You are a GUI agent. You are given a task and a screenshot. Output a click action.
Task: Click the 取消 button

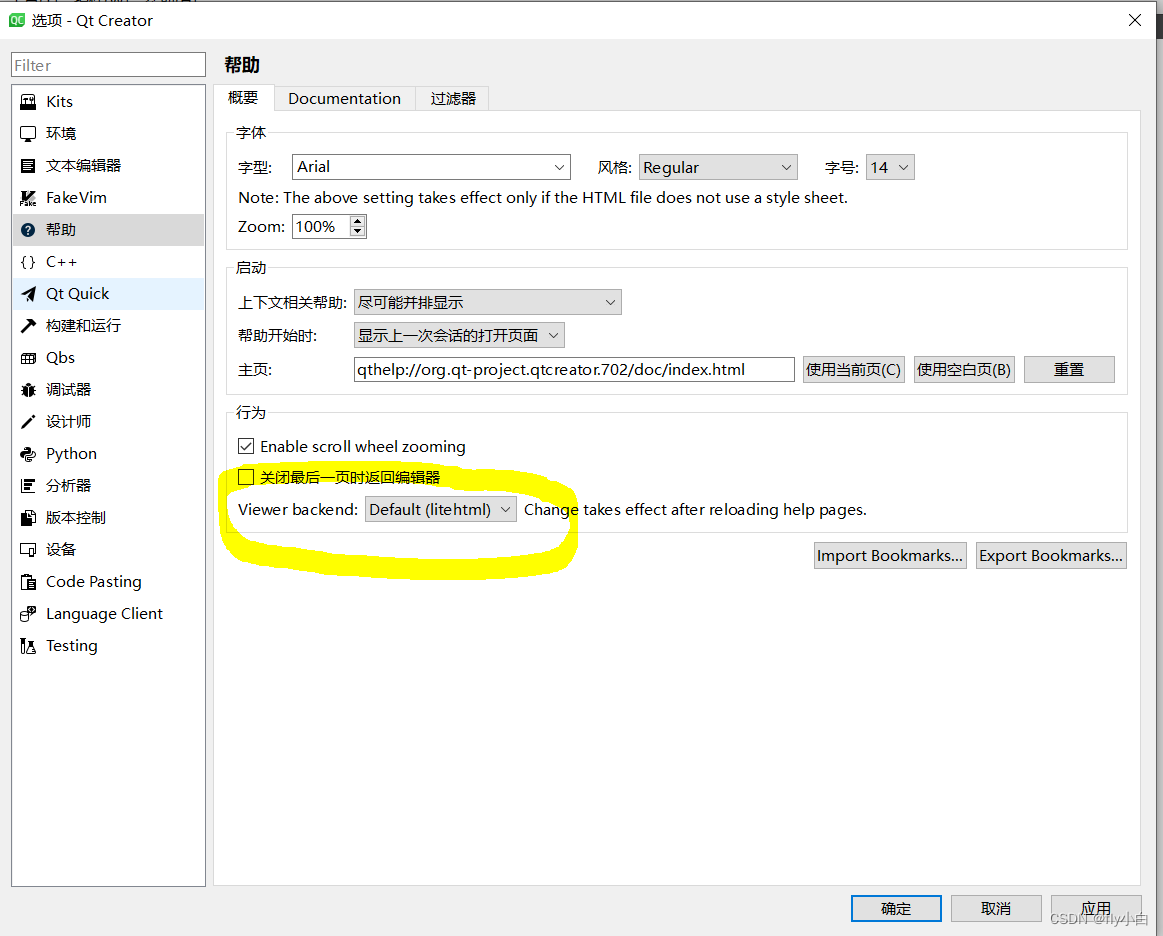[996, 909]
